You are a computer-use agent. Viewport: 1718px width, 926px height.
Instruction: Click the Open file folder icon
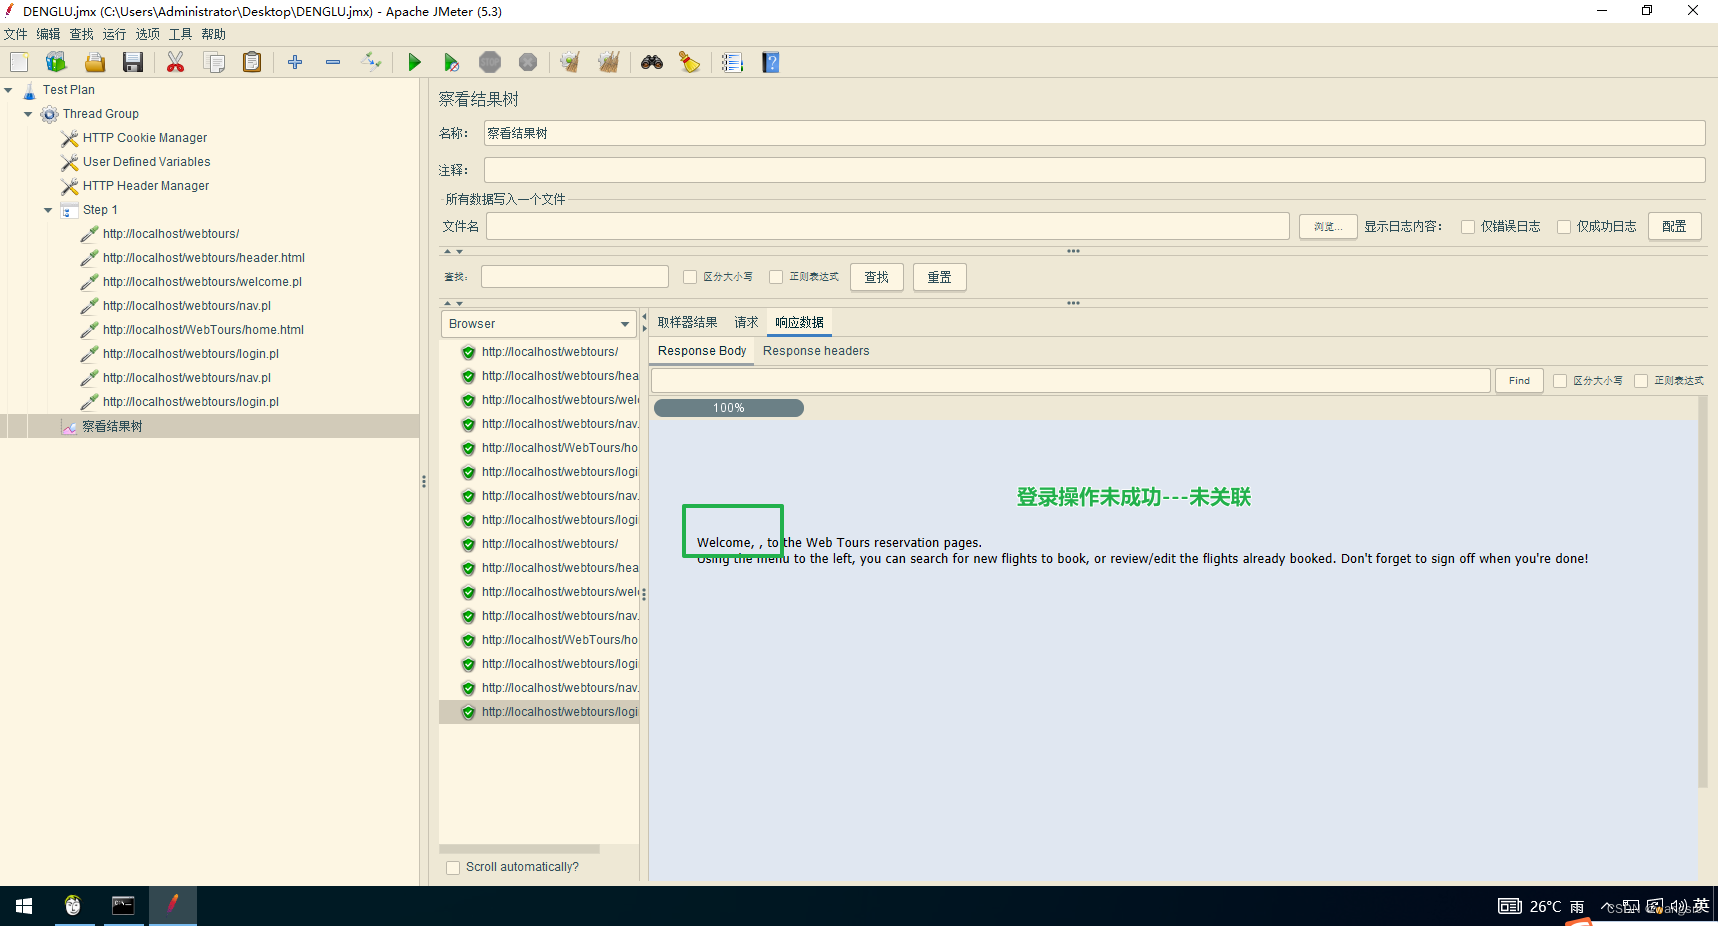pyautogui.click(x=95, y=62)
